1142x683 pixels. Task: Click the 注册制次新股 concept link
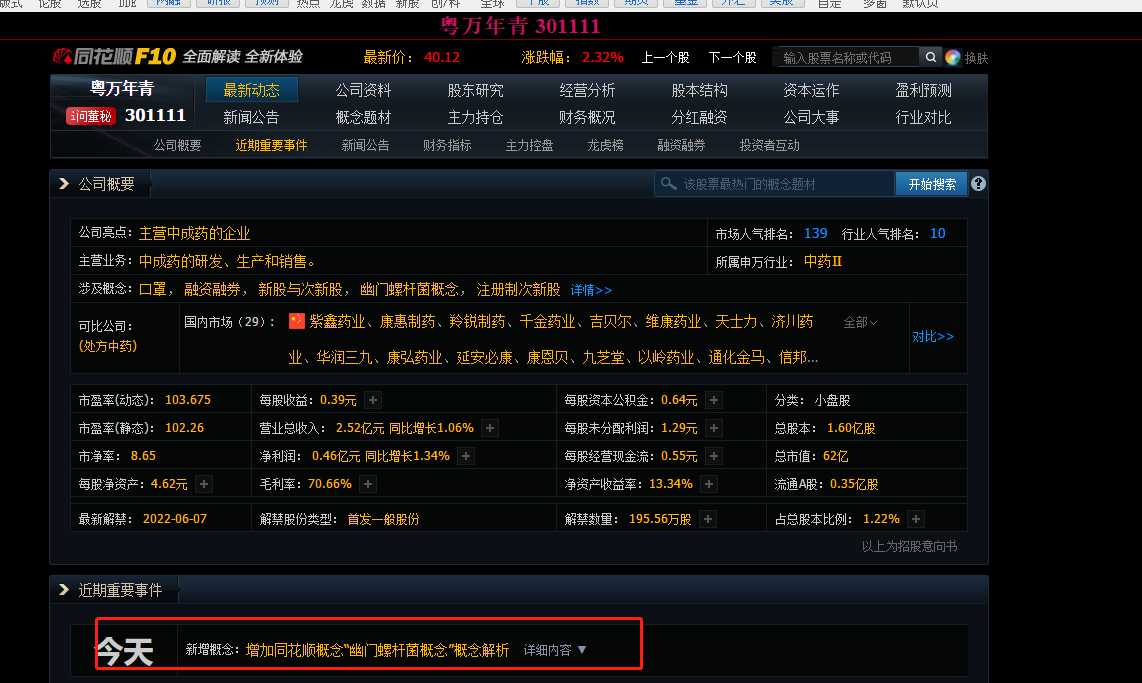pos(519,289)
